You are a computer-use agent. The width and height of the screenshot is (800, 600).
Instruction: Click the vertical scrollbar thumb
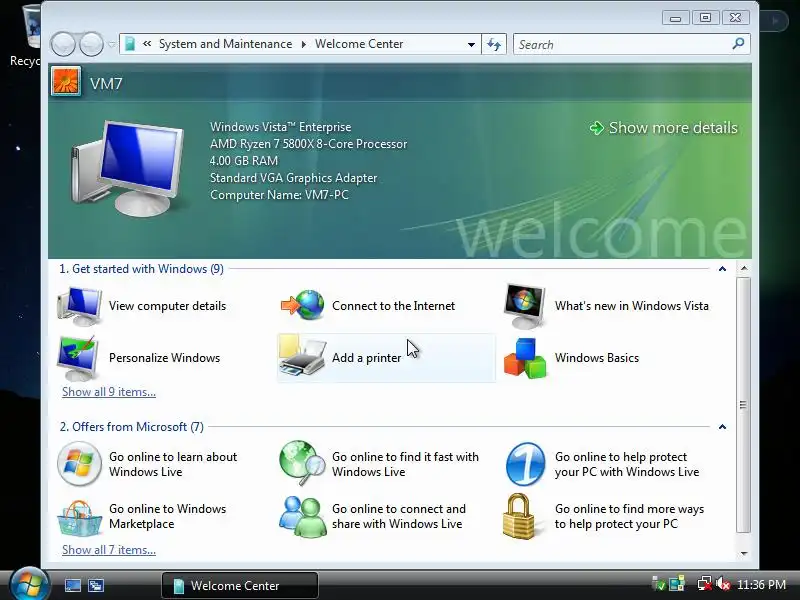coord(744,405)
